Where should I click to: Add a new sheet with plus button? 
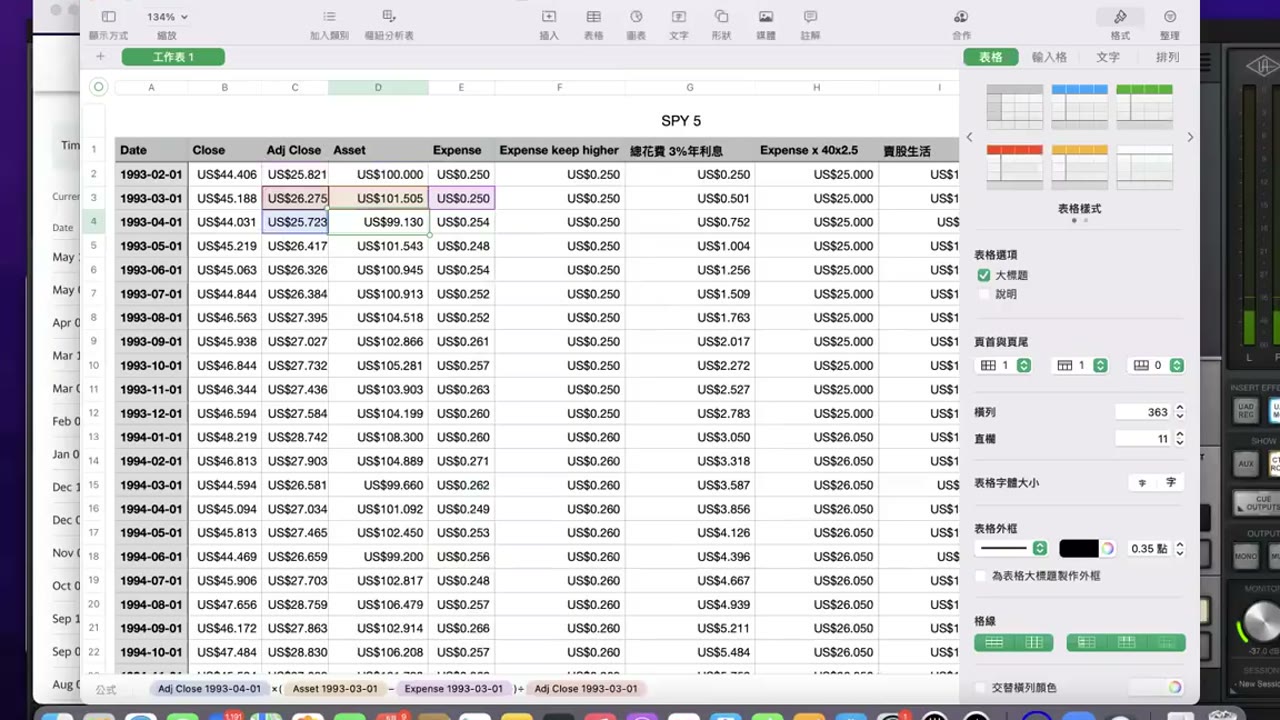pyautogui.click(x=100, y=57)
